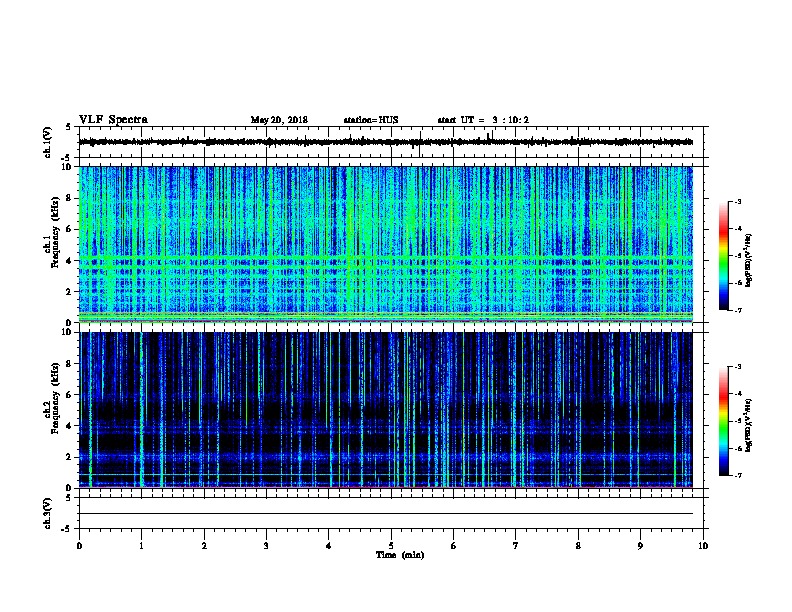Click the ch.1 "Frequency (kHz)" axis label

pyautogui.click(x=55, y=232)
